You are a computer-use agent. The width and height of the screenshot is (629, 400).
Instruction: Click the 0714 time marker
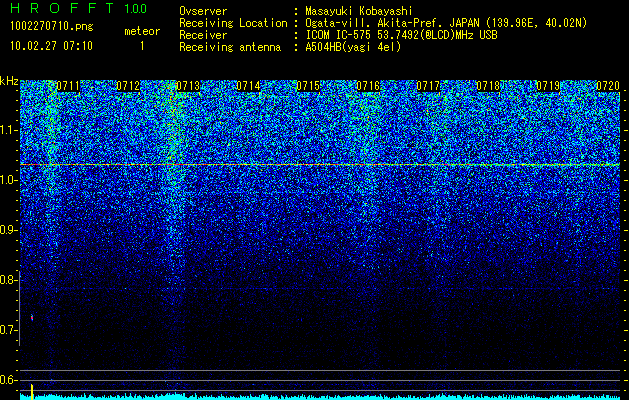point(248,86)
